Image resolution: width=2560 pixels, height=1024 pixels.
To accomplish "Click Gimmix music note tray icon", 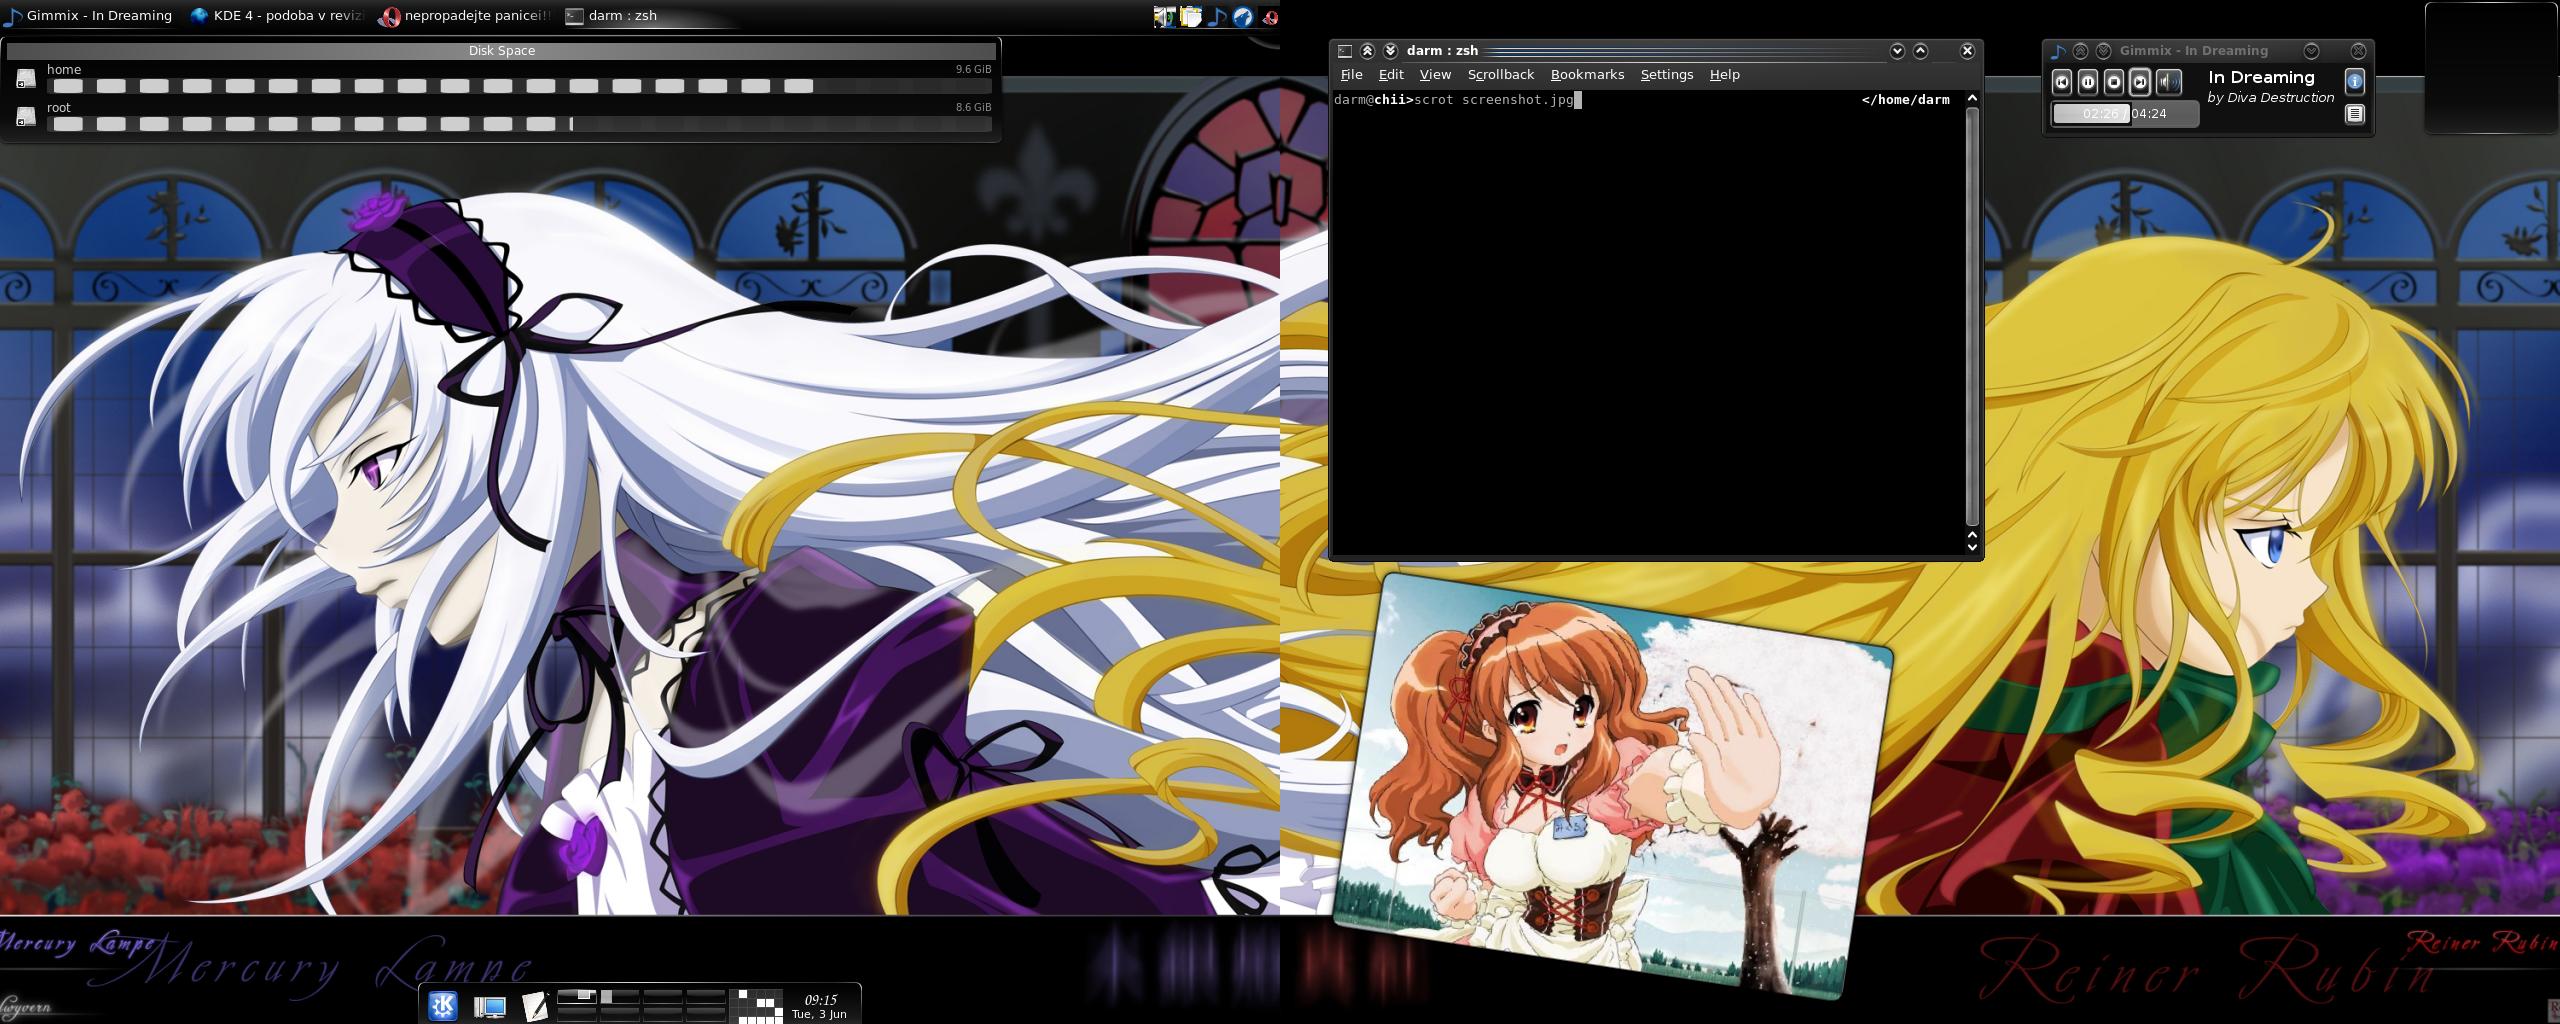I will tap(1216, 16).
